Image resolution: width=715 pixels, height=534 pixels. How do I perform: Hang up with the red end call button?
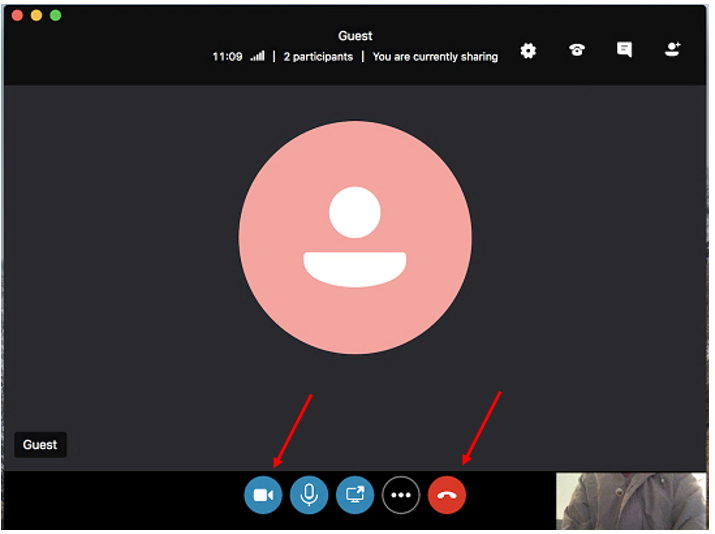[447, 494]
